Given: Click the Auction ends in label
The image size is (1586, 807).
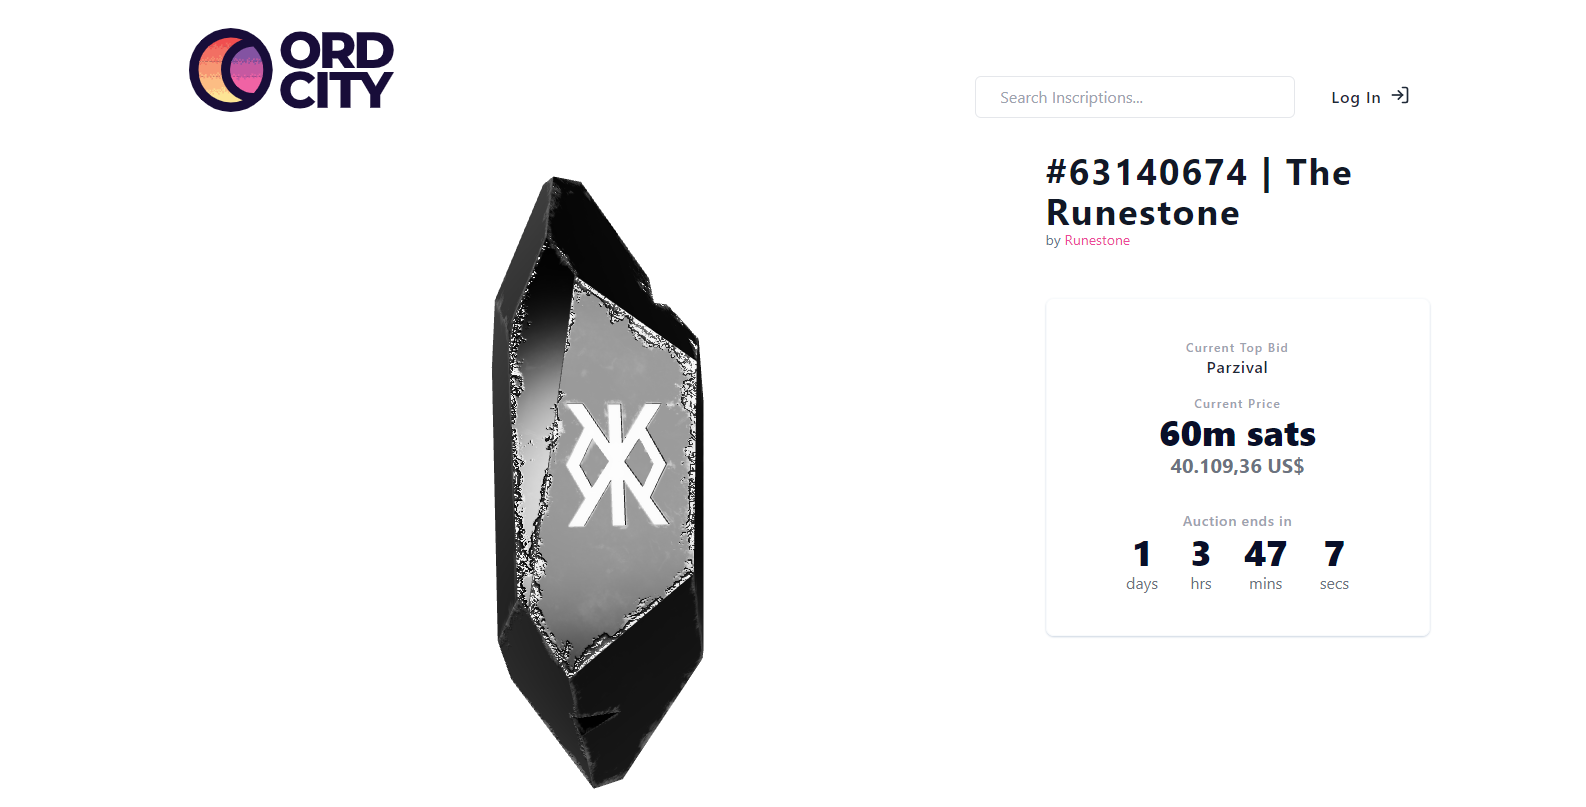Looking at the screenshot, I should click(1237, 521).
